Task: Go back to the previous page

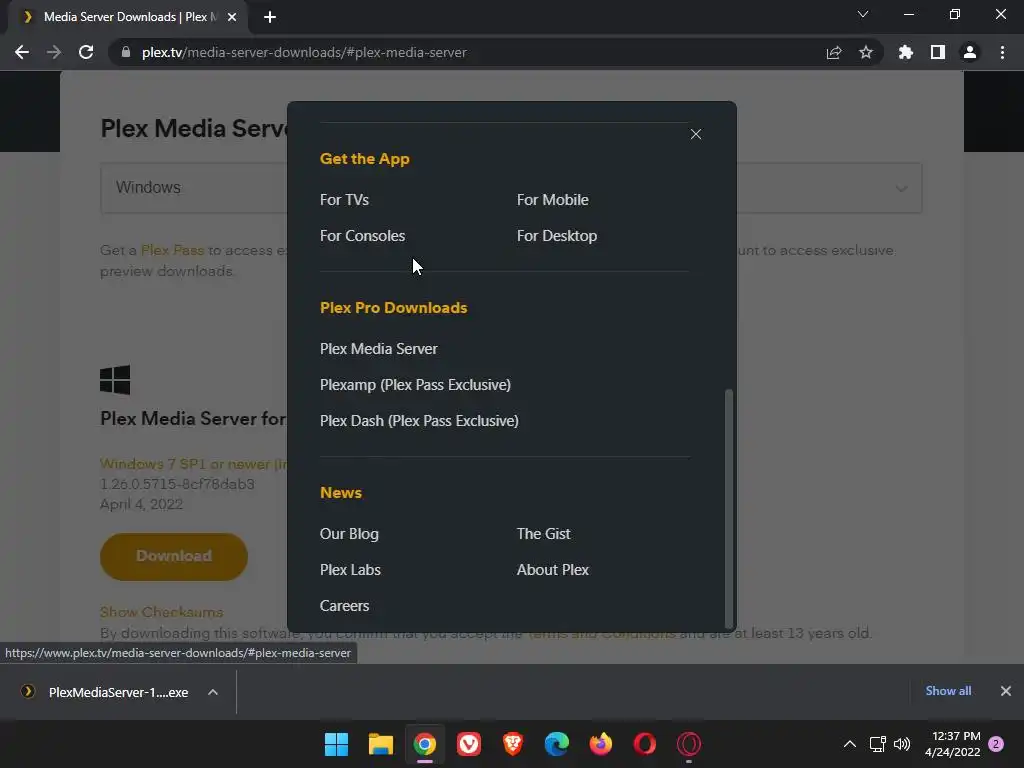Action: coord(22,52)
